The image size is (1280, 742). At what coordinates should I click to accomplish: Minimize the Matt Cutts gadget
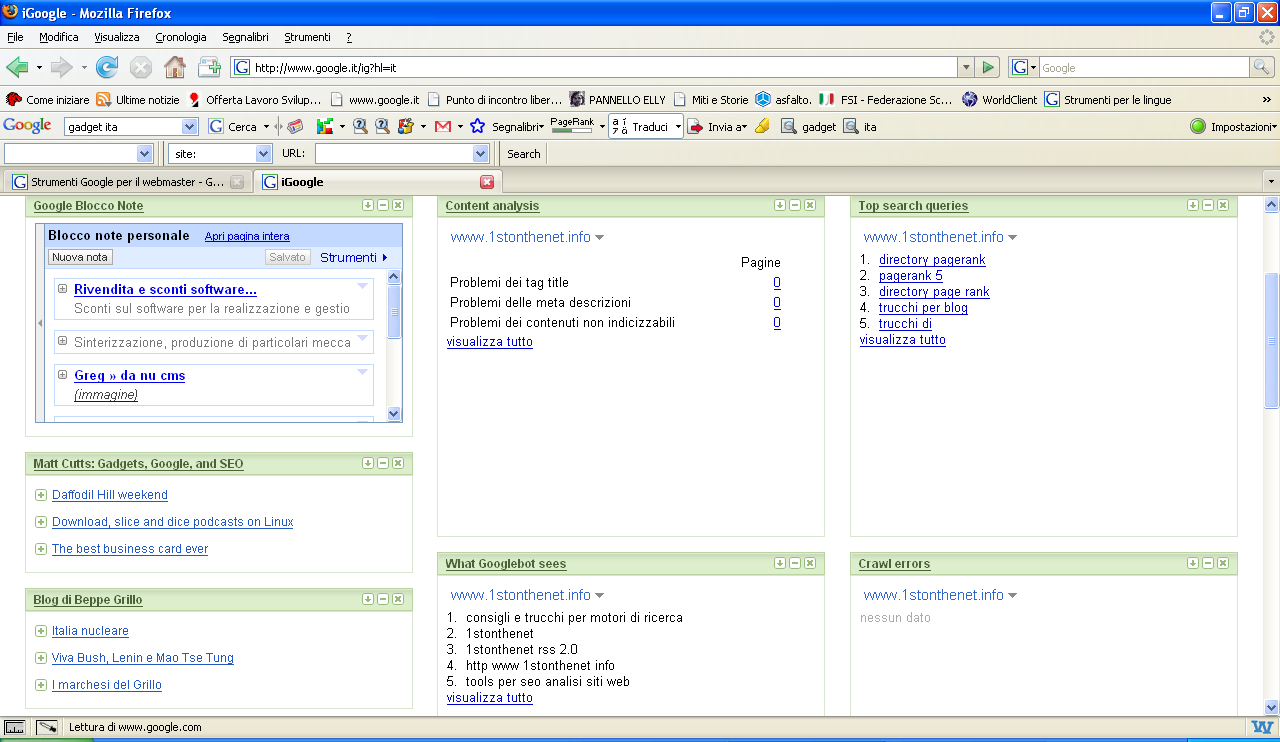[x=383, y=463]
